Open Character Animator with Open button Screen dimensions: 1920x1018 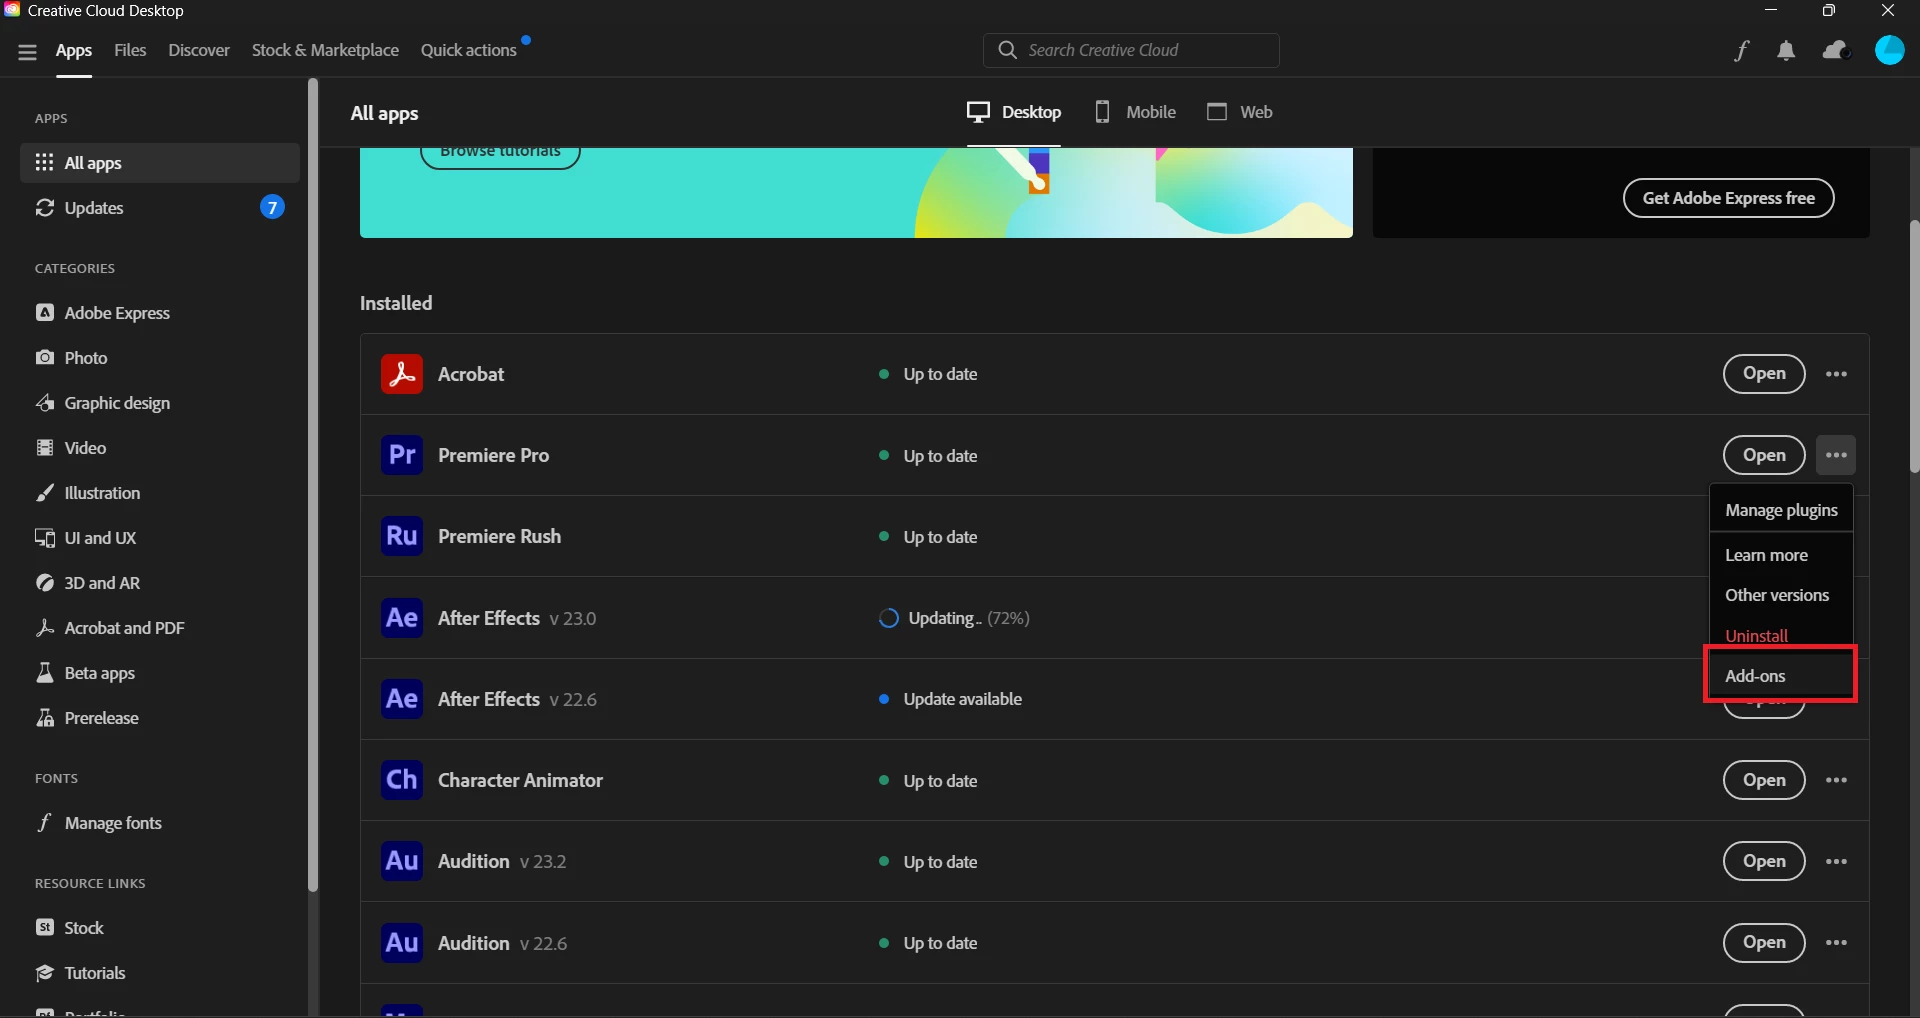coord(1764,780)
